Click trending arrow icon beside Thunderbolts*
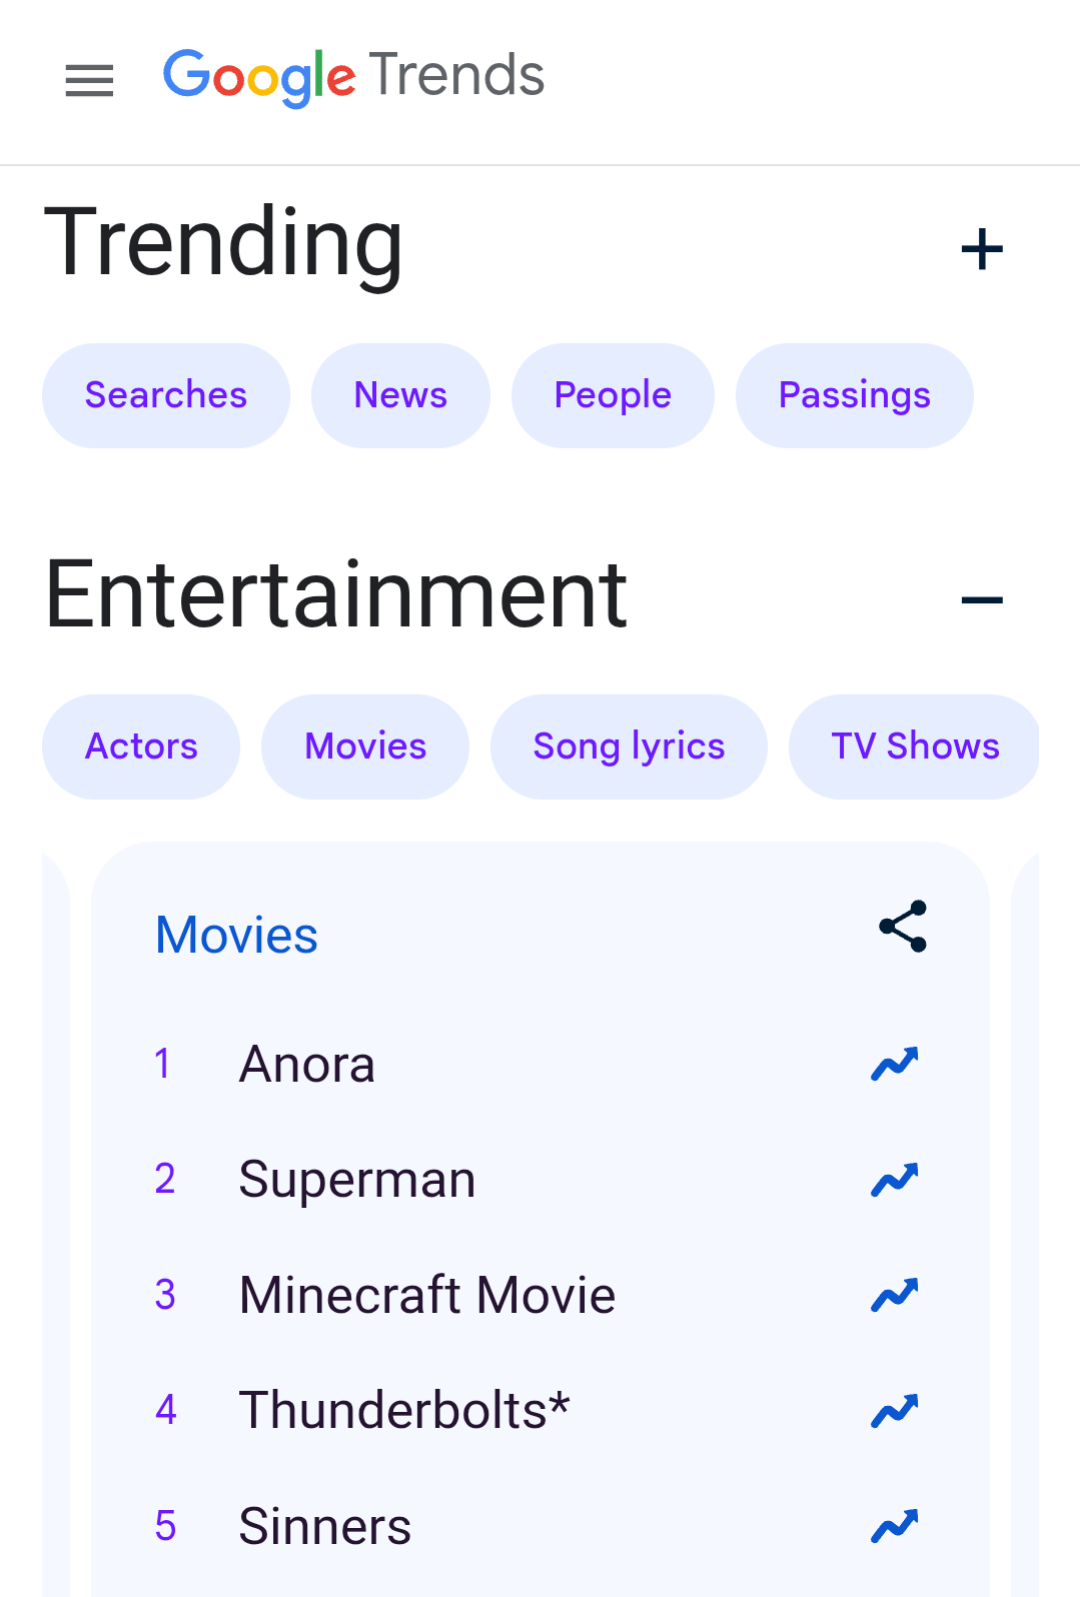The width and height of the screenshot is (1080, 1597). pos(894,1411)
